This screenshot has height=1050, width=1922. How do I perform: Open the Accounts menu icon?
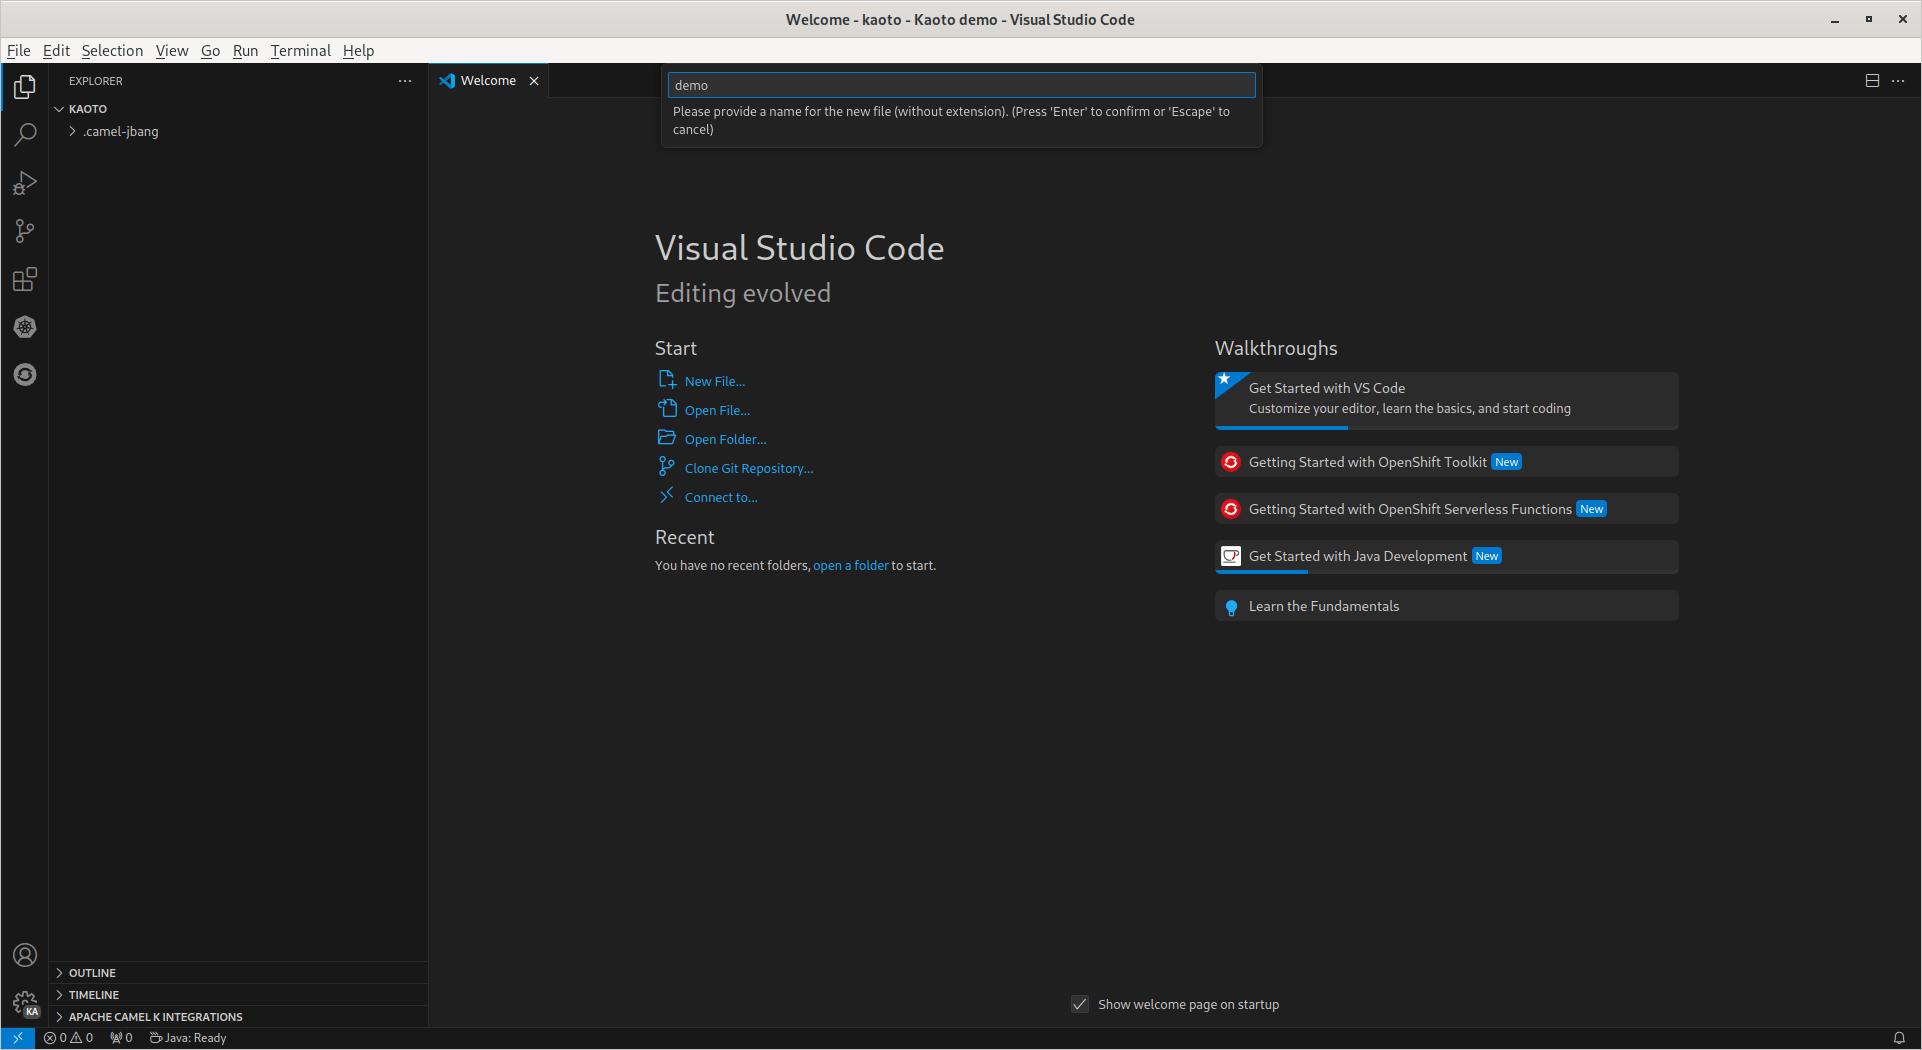[x=25, y=955]
